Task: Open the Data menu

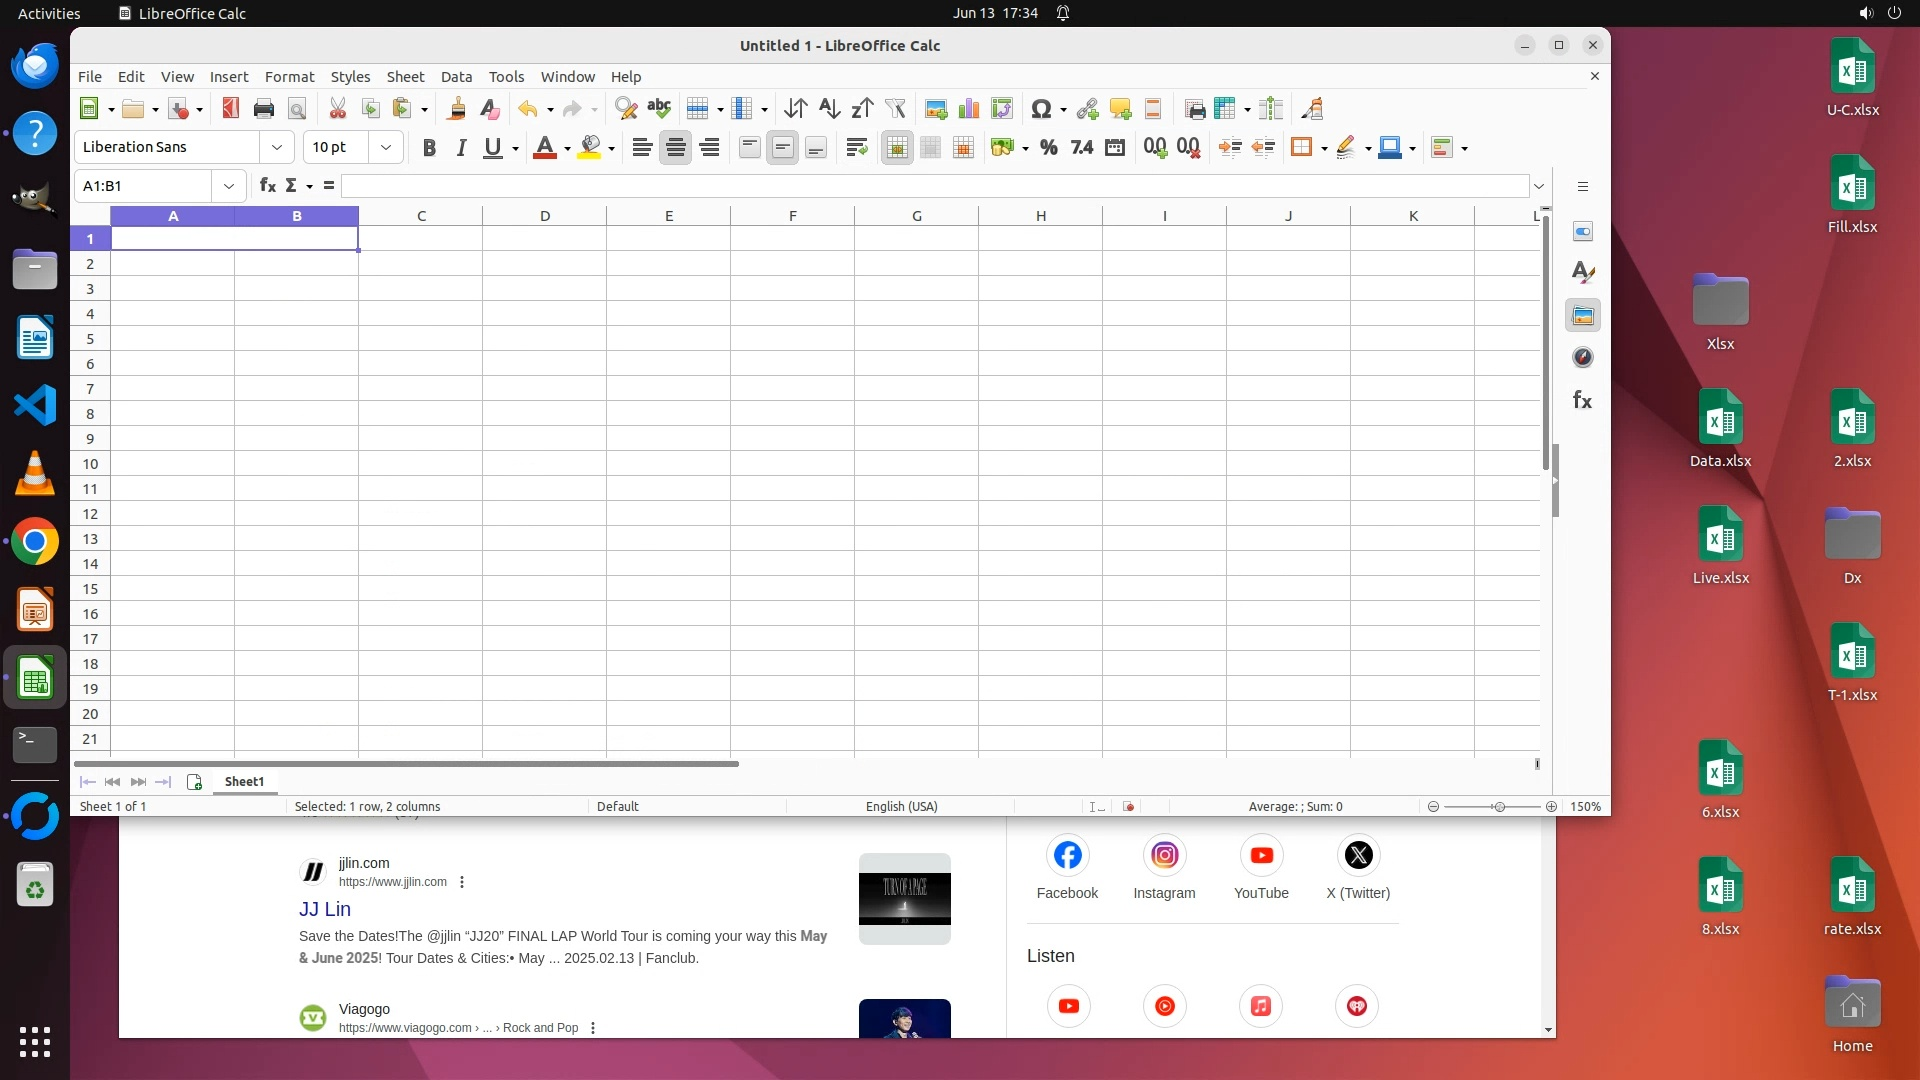Action: coord(456,77)
